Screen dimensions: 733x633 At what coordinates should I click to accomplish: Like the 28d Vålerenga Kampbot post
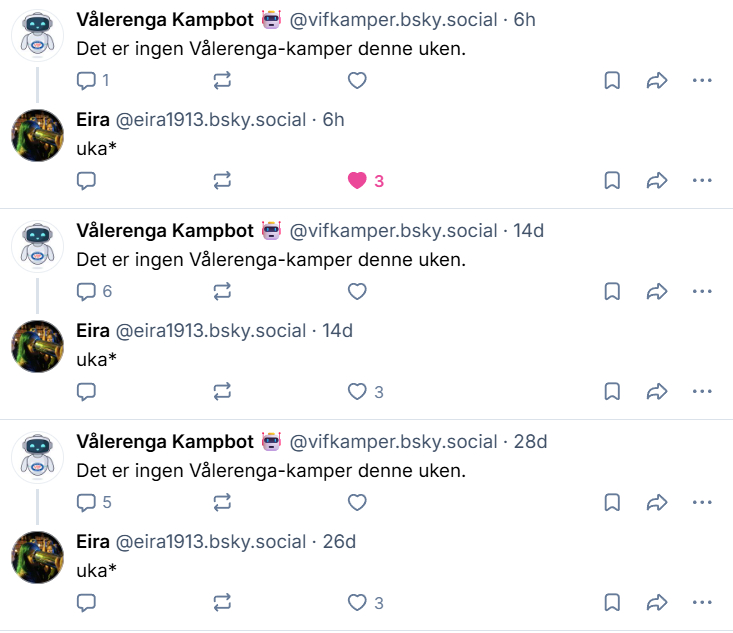(357, 503)
